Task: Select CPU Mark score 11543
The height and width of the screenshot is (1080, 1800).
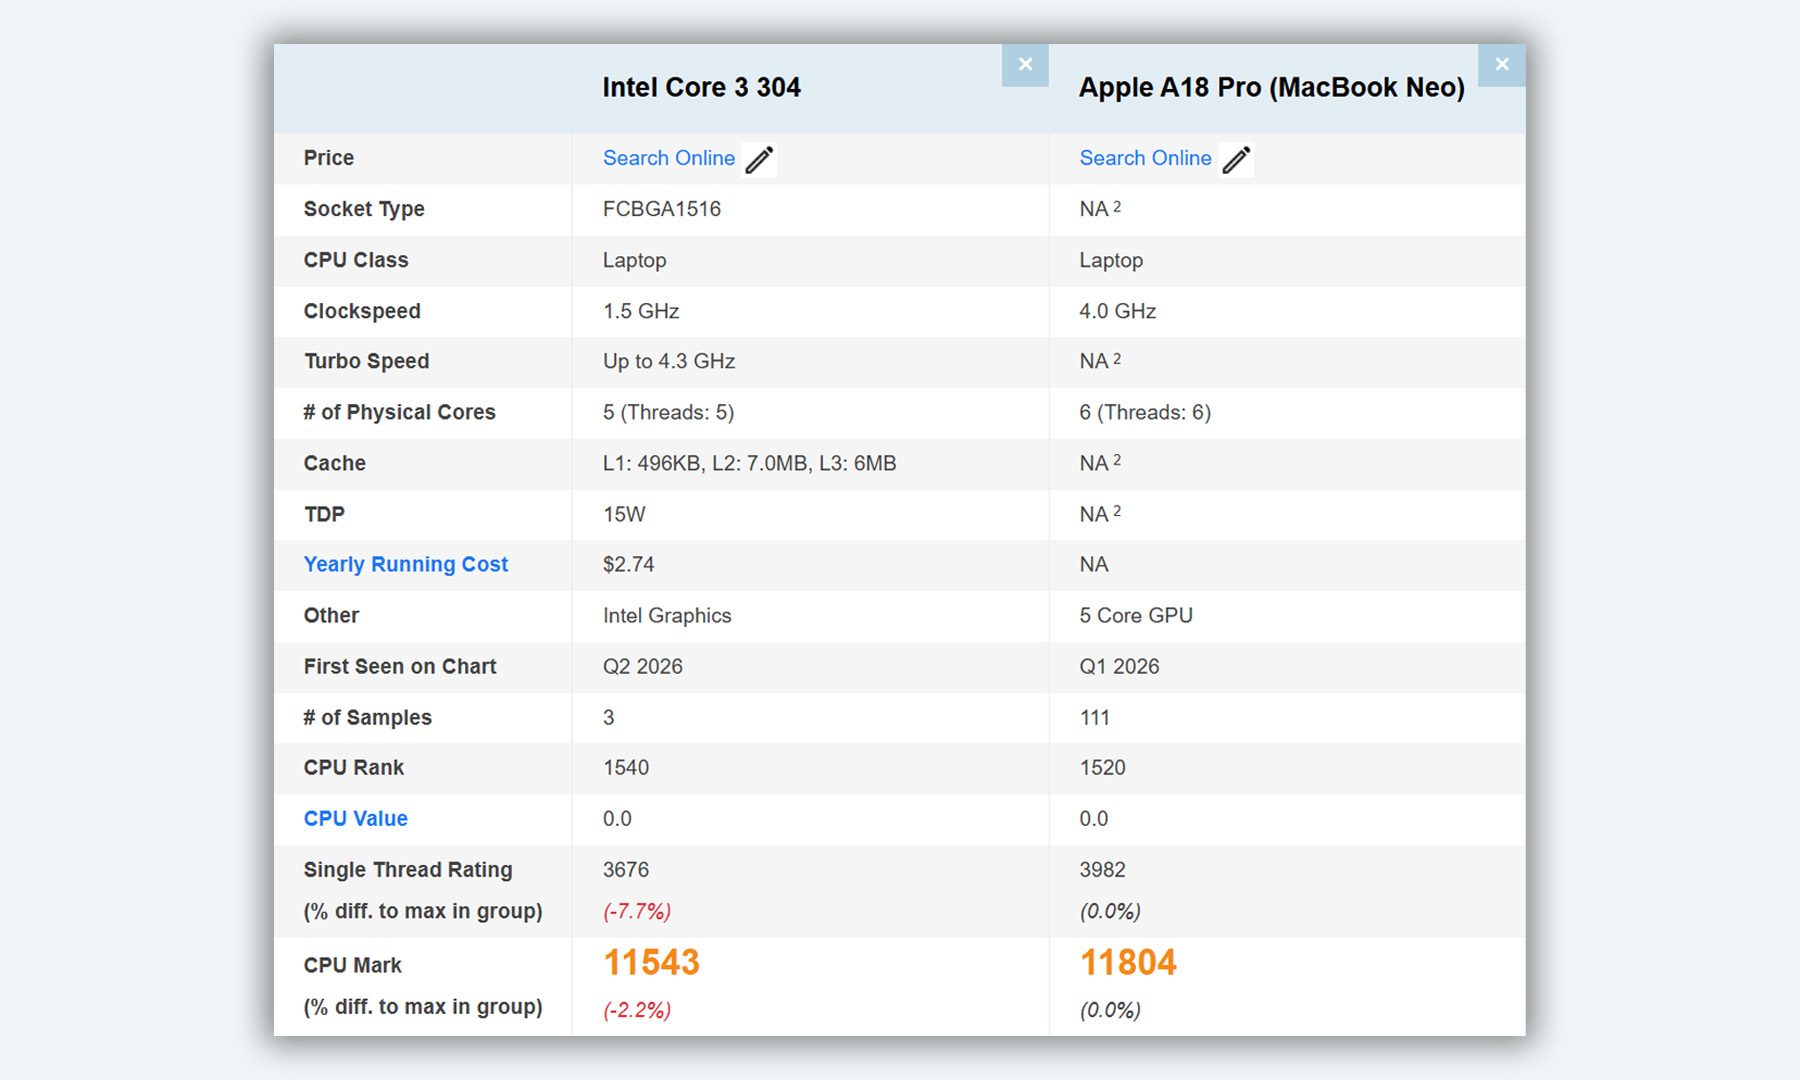Action: click(651, 963)
